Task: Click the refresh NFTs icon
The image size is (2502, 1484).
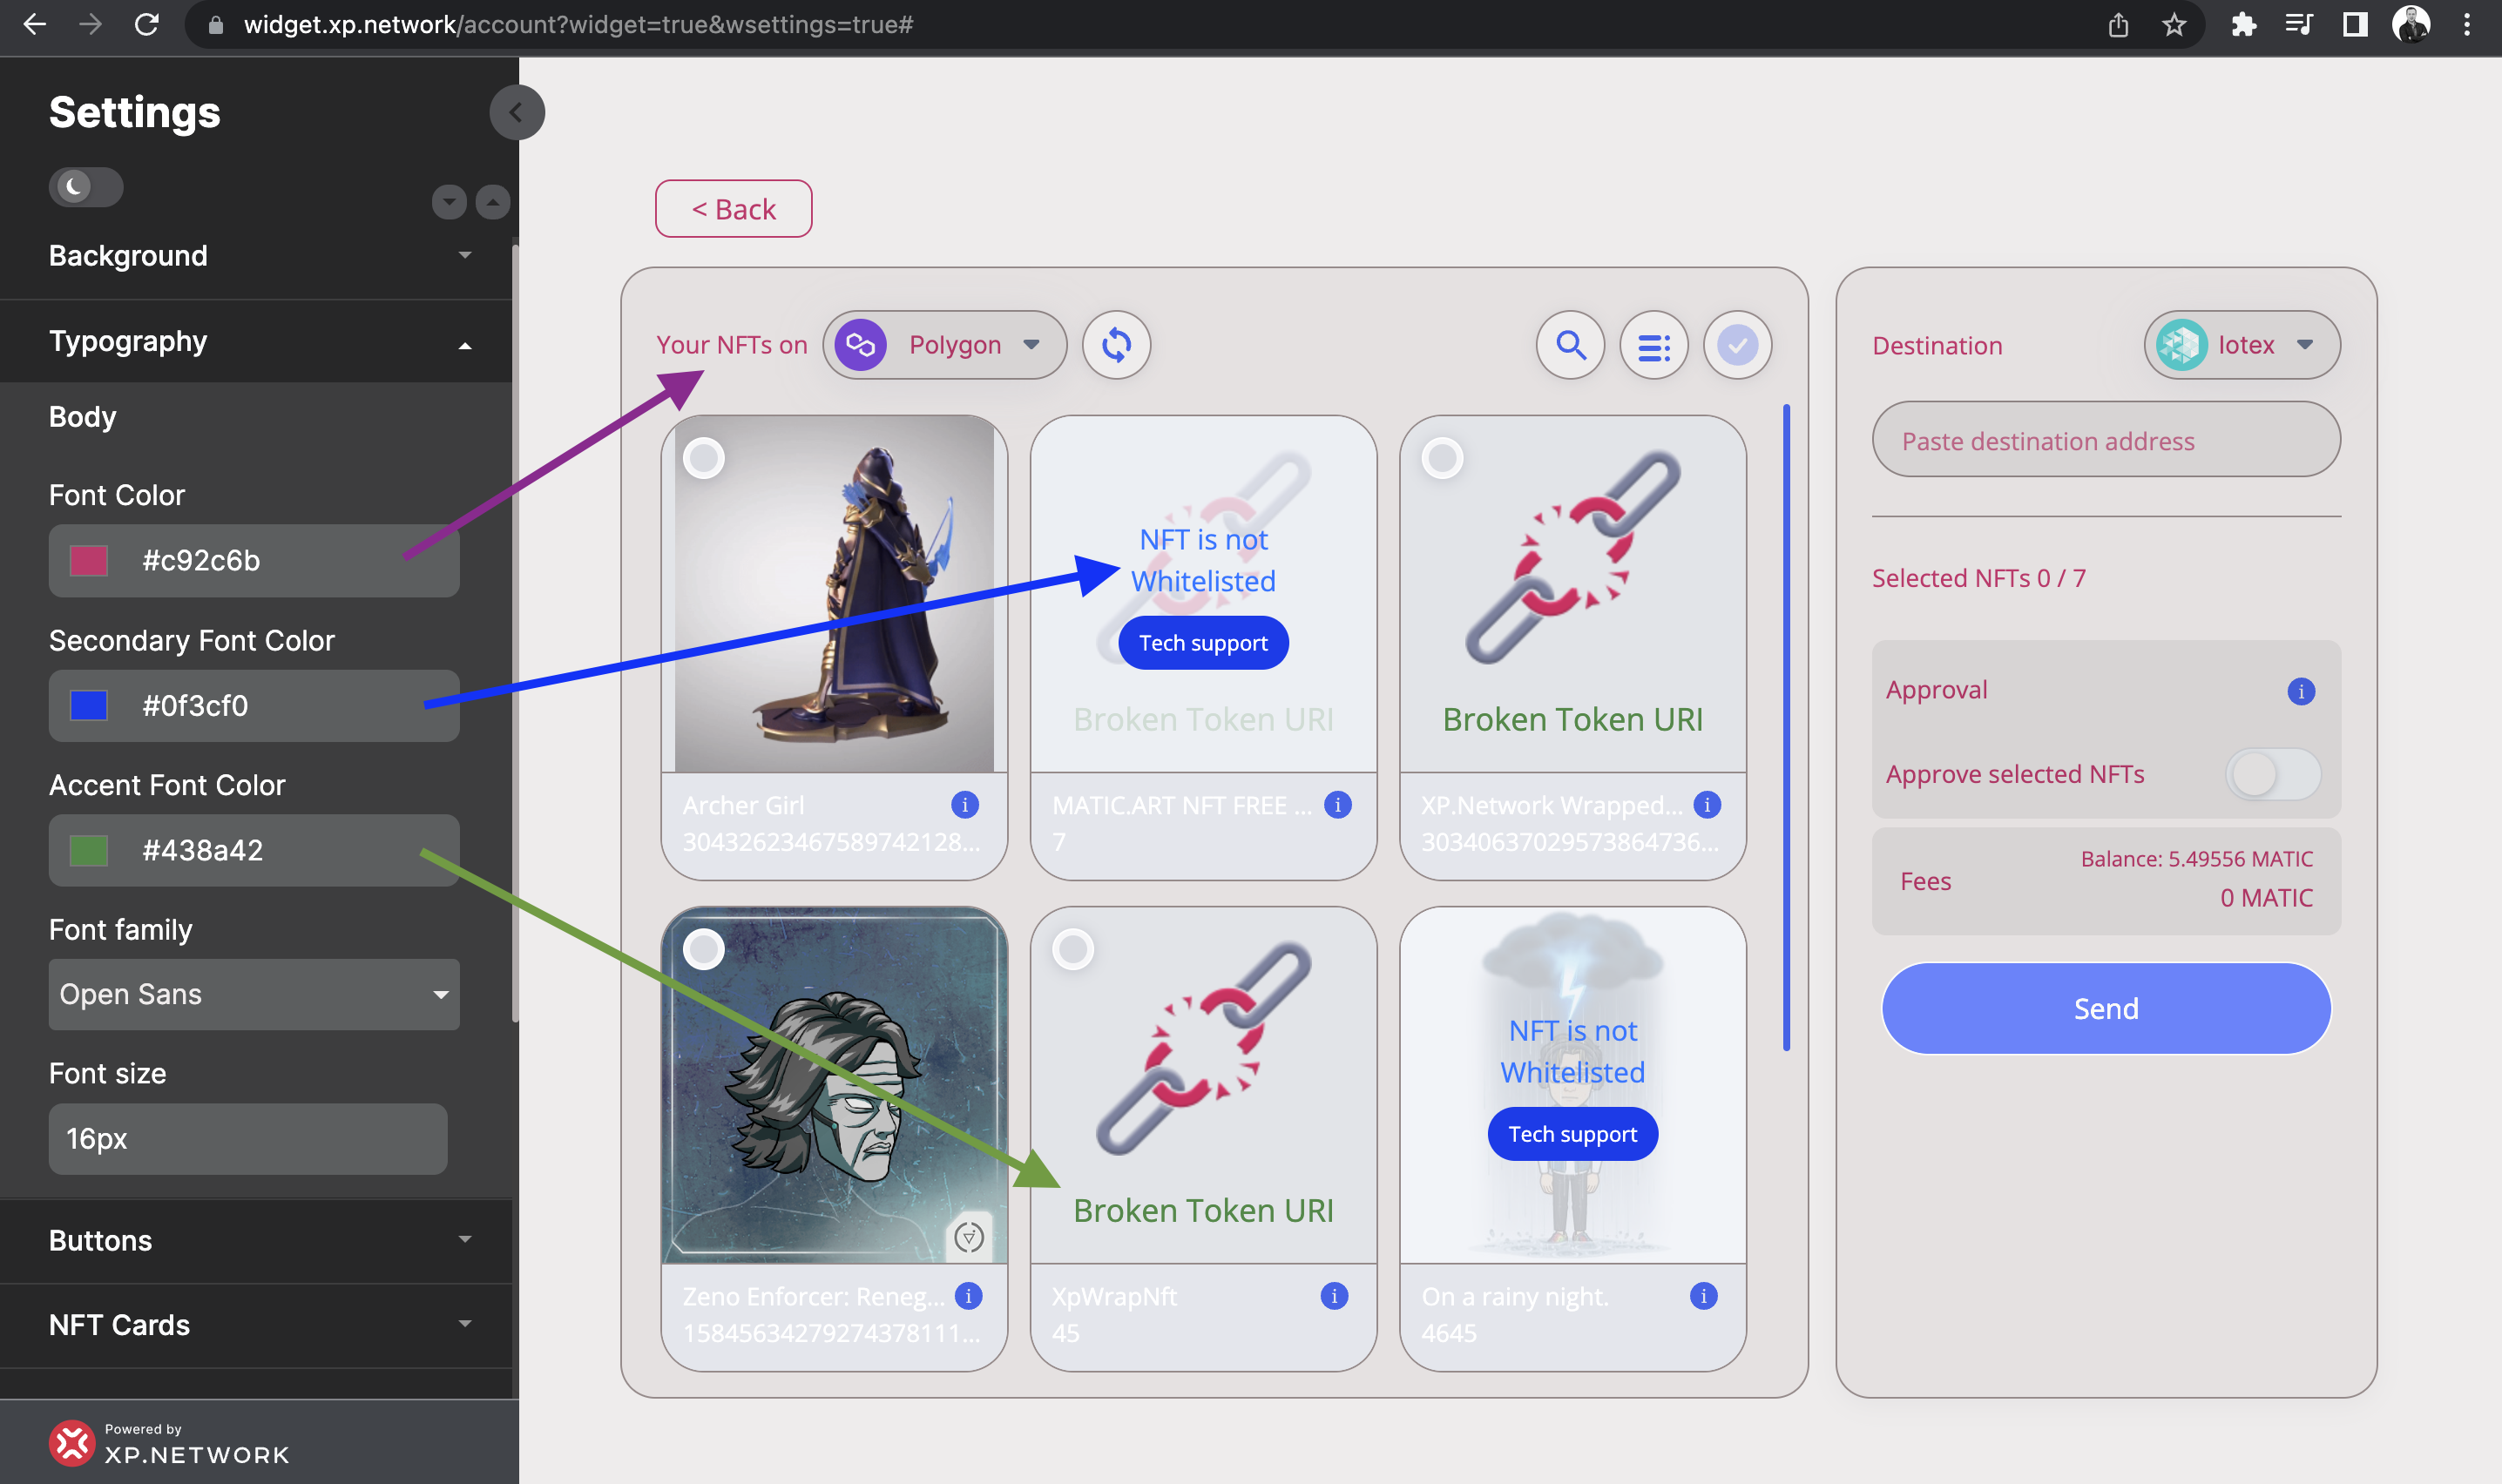Action: 1116,345
